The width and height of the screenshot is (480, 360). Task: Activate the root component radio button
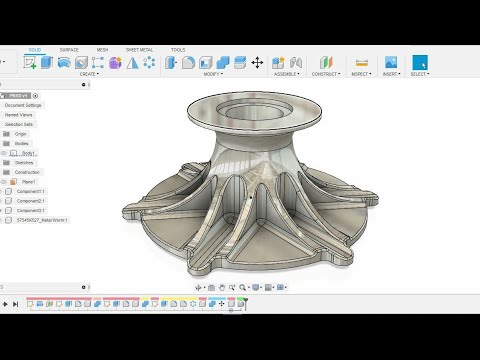click(x=35, y=96)
